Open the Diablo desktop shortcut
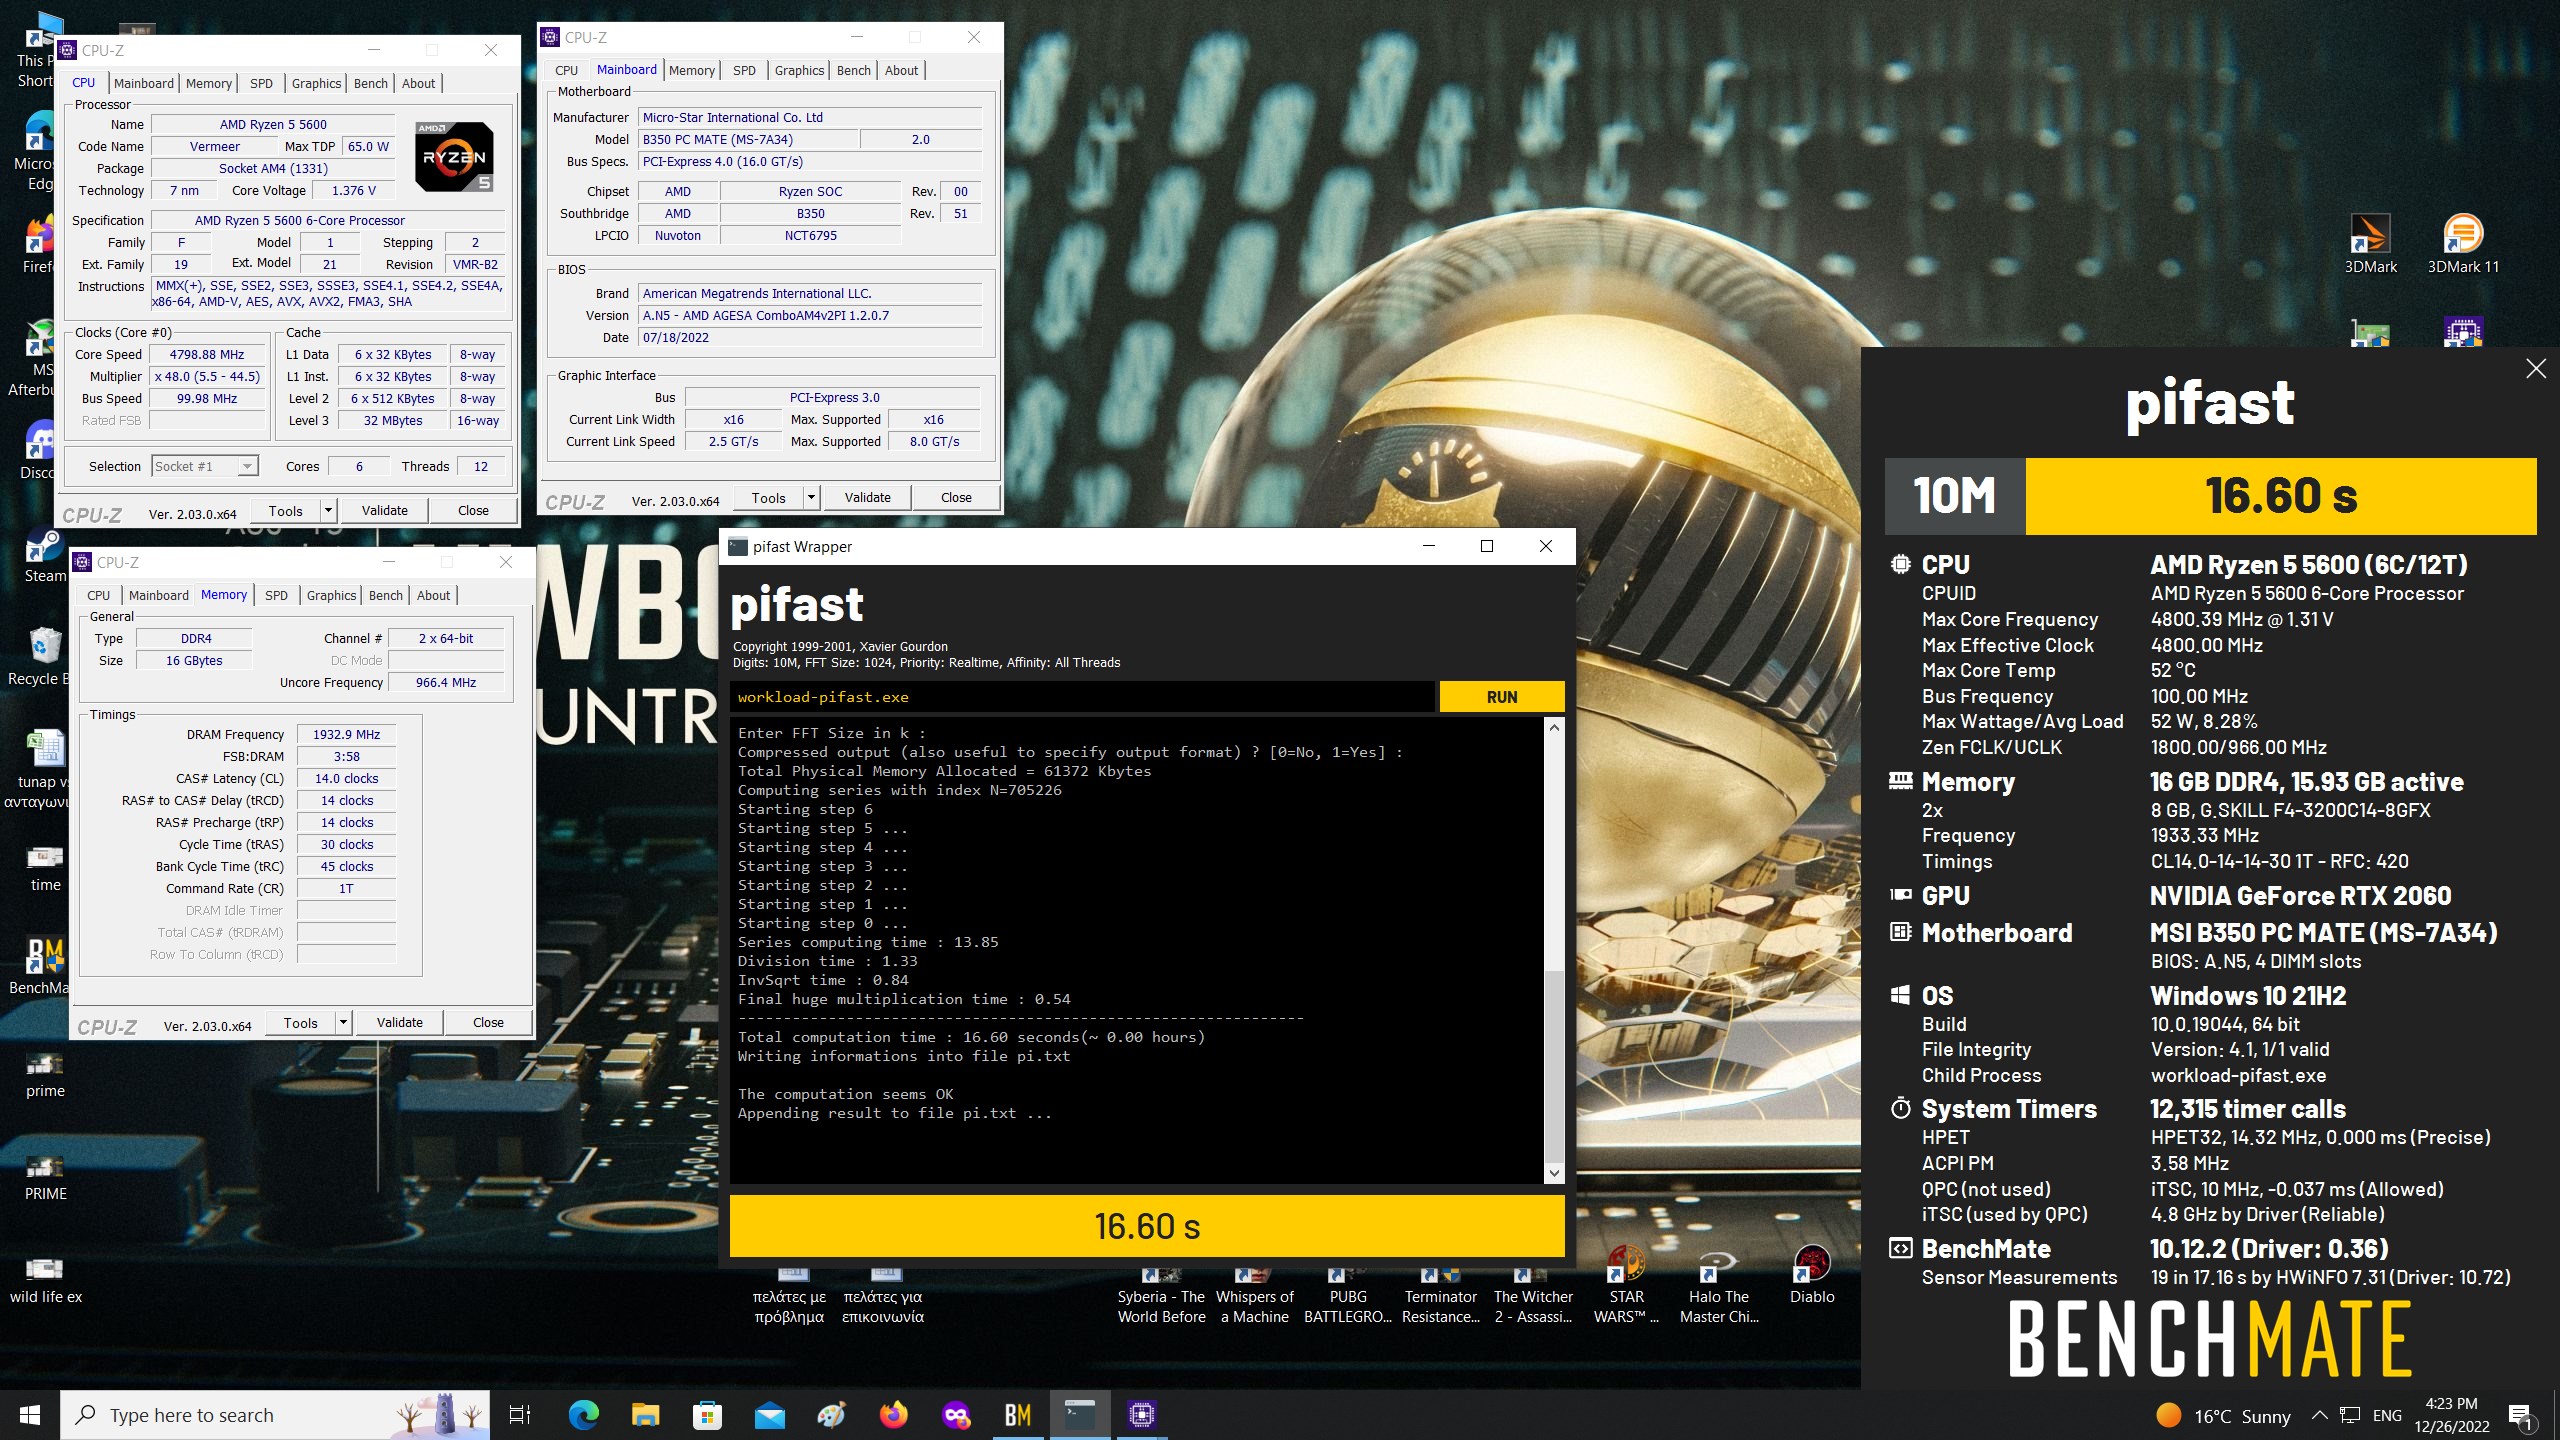 pyautogui.click(x=1812, y=1276)
